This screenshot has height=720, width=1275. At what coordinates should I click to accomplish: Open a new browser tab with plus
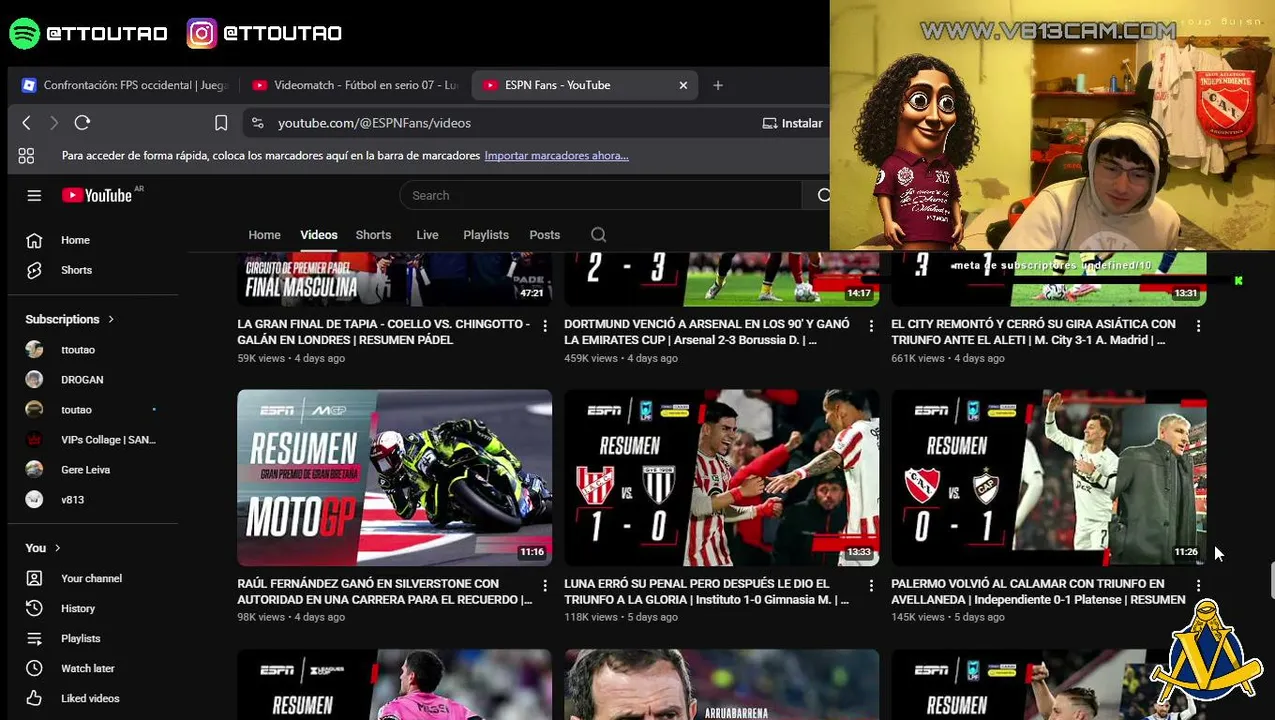pyautogui.click(x=718, y=85)
